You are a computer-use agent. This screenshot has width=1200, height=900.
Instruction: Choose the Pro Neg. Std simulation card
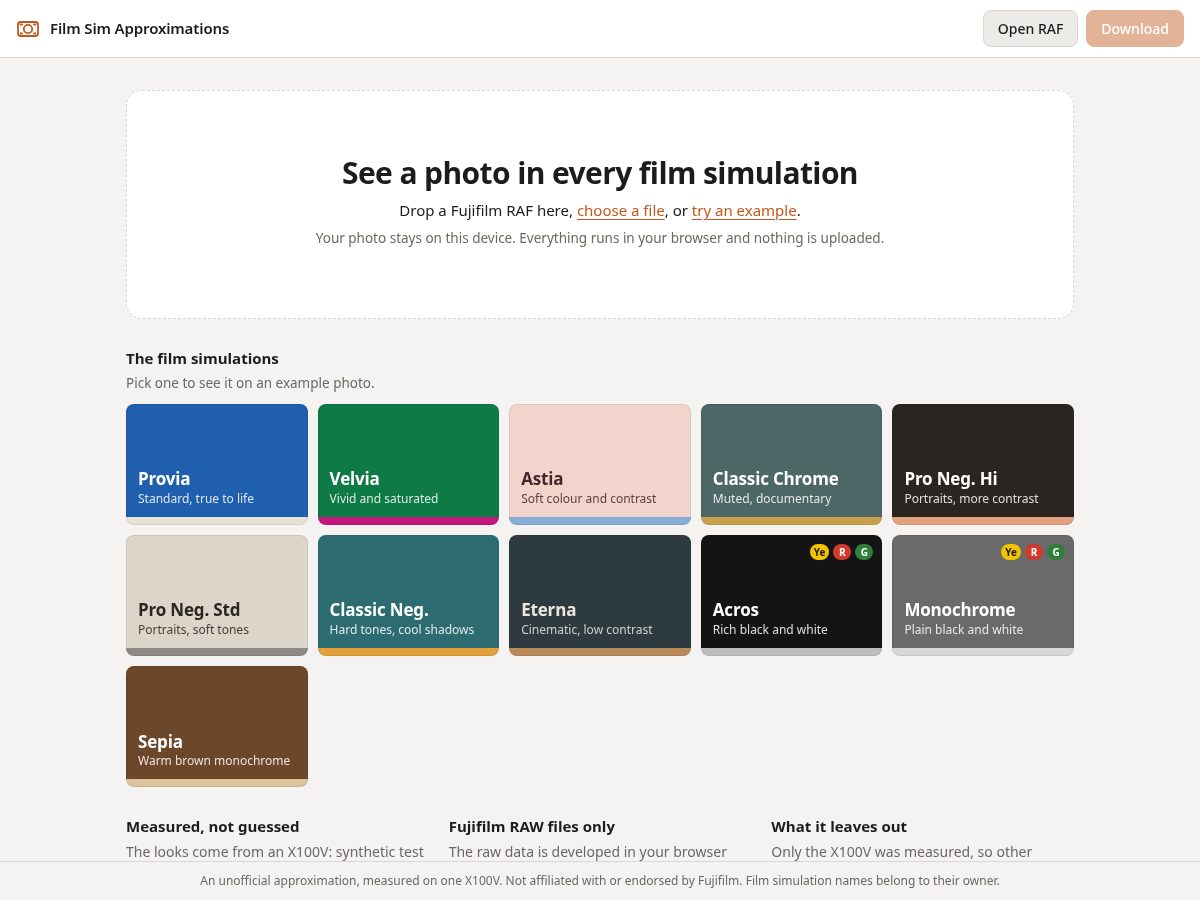coord(217,595)
